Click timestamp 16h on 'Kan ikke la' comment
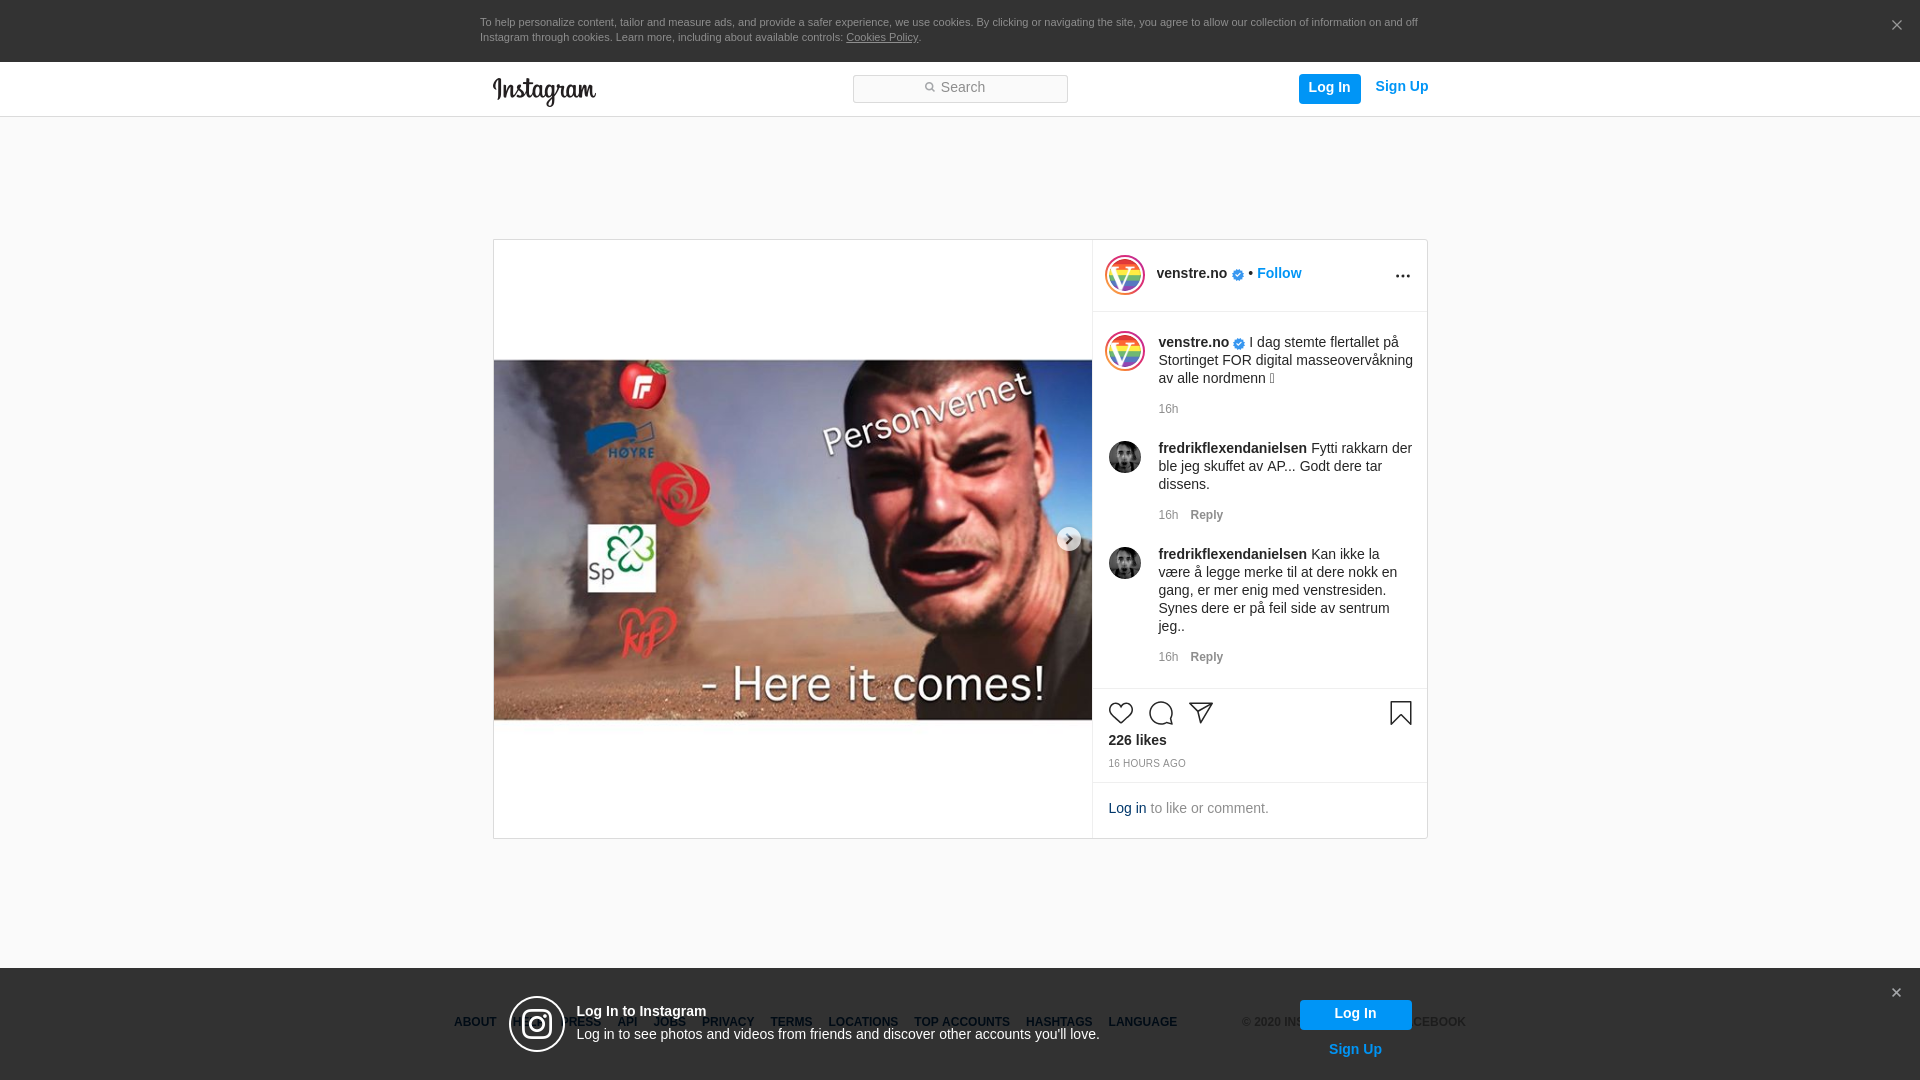 point(1168,657)
